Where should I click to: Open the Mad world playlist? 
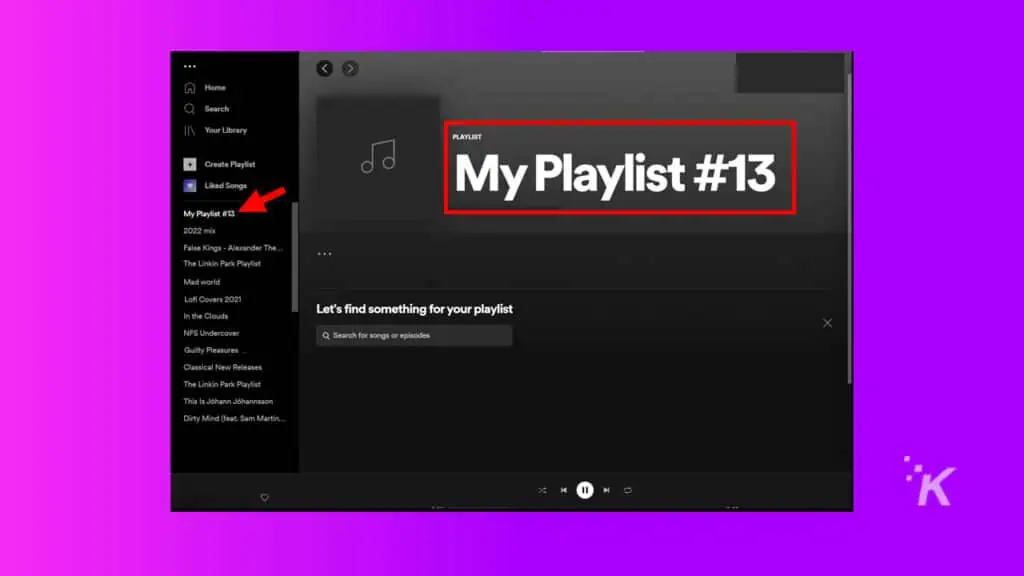pyautogui.click(x=202, y=282)
